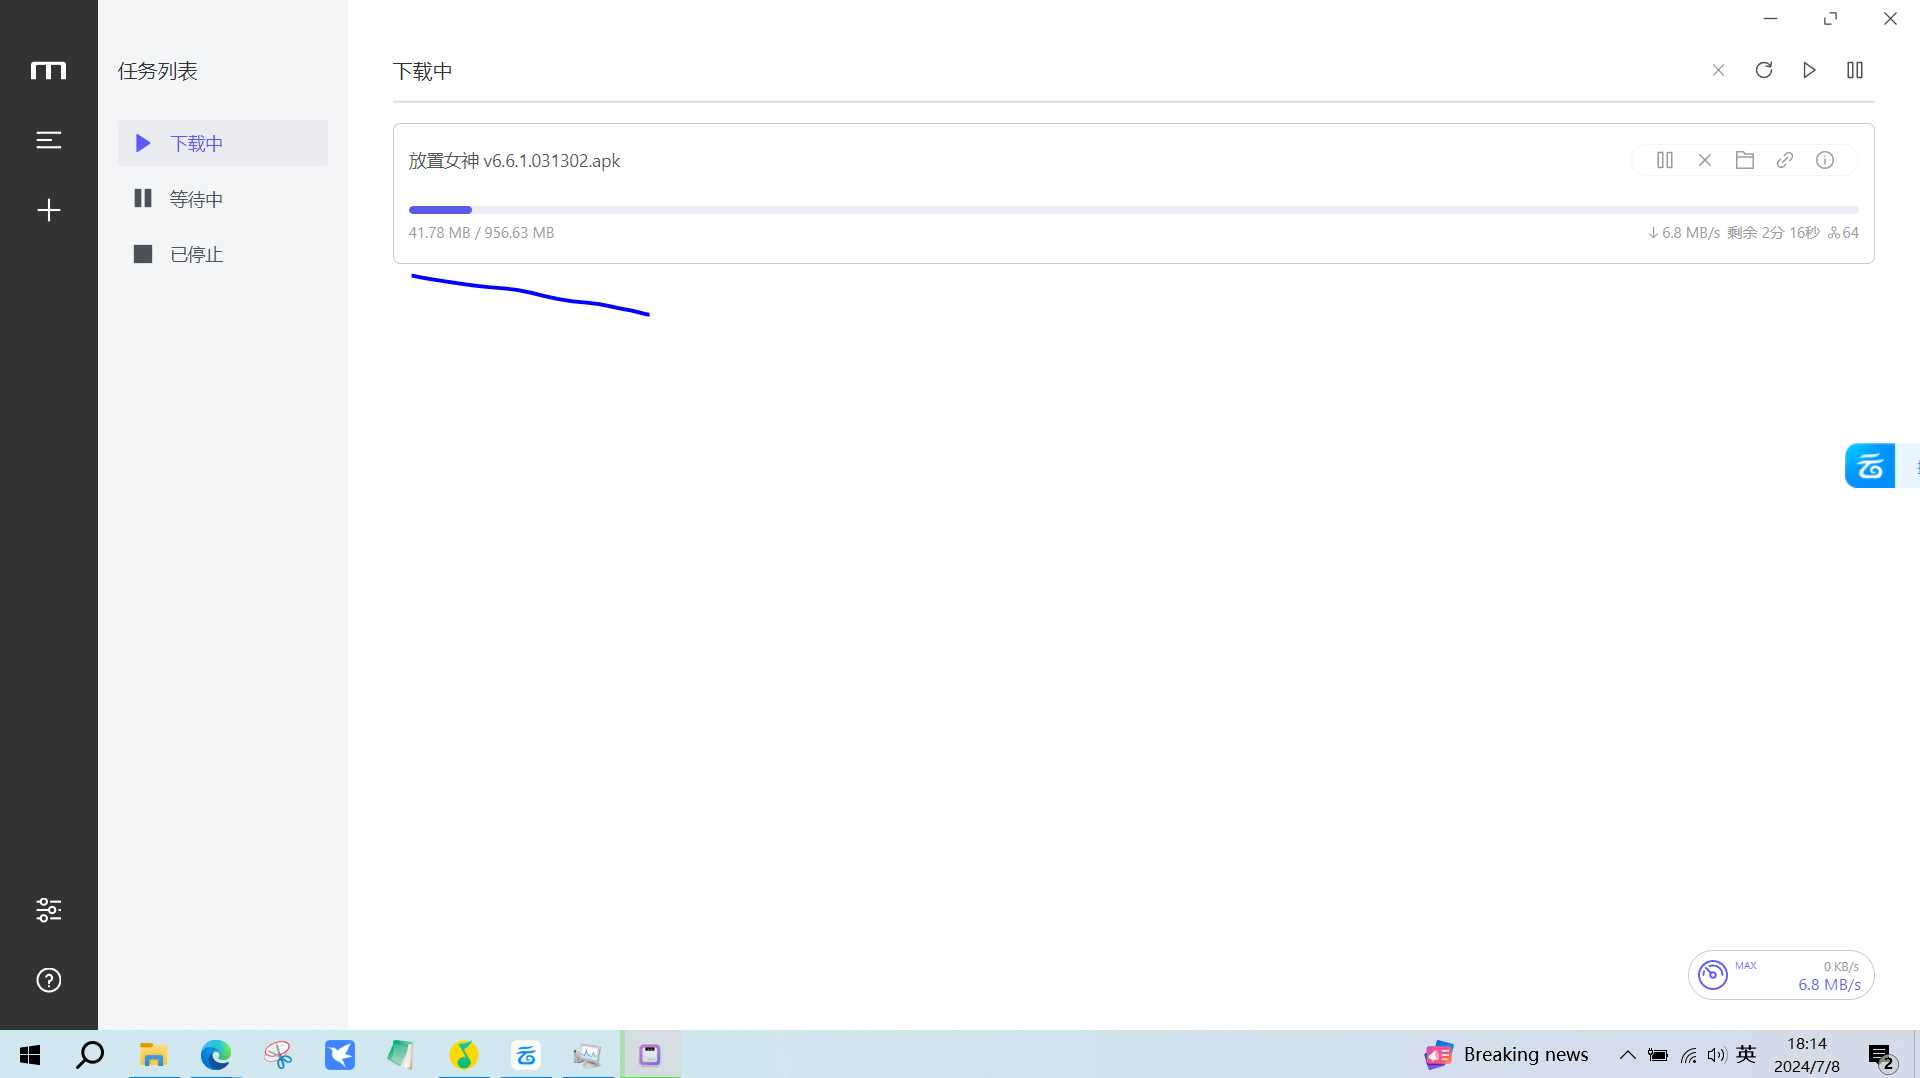Open the speed meter widget
The image size is (1920, 1078).
tap(1781, 975)
